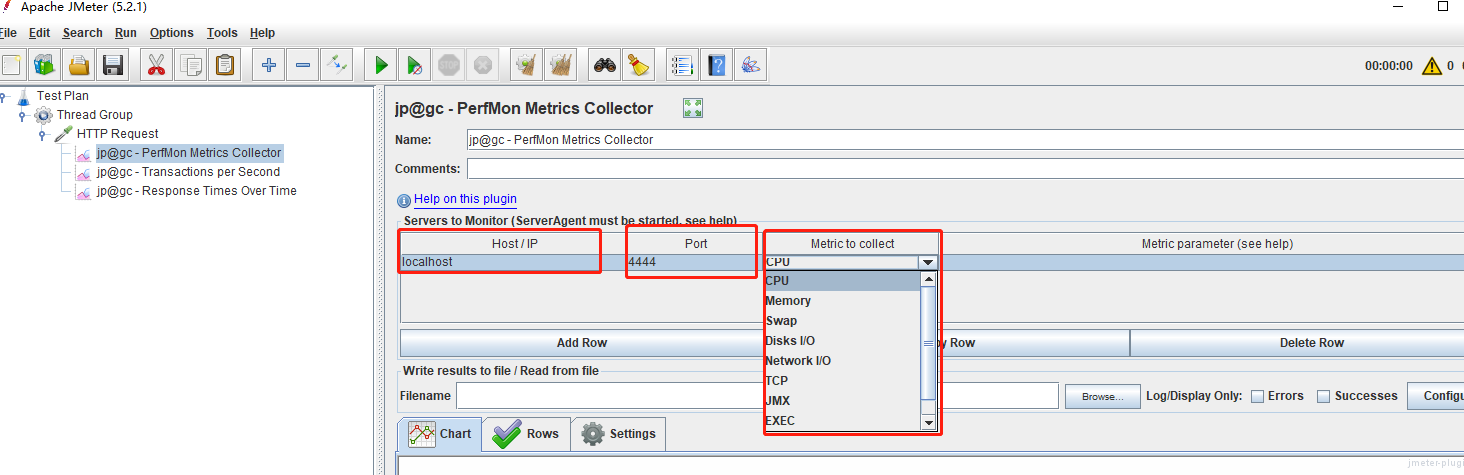Switch to the Settings tab

[619, 434]
